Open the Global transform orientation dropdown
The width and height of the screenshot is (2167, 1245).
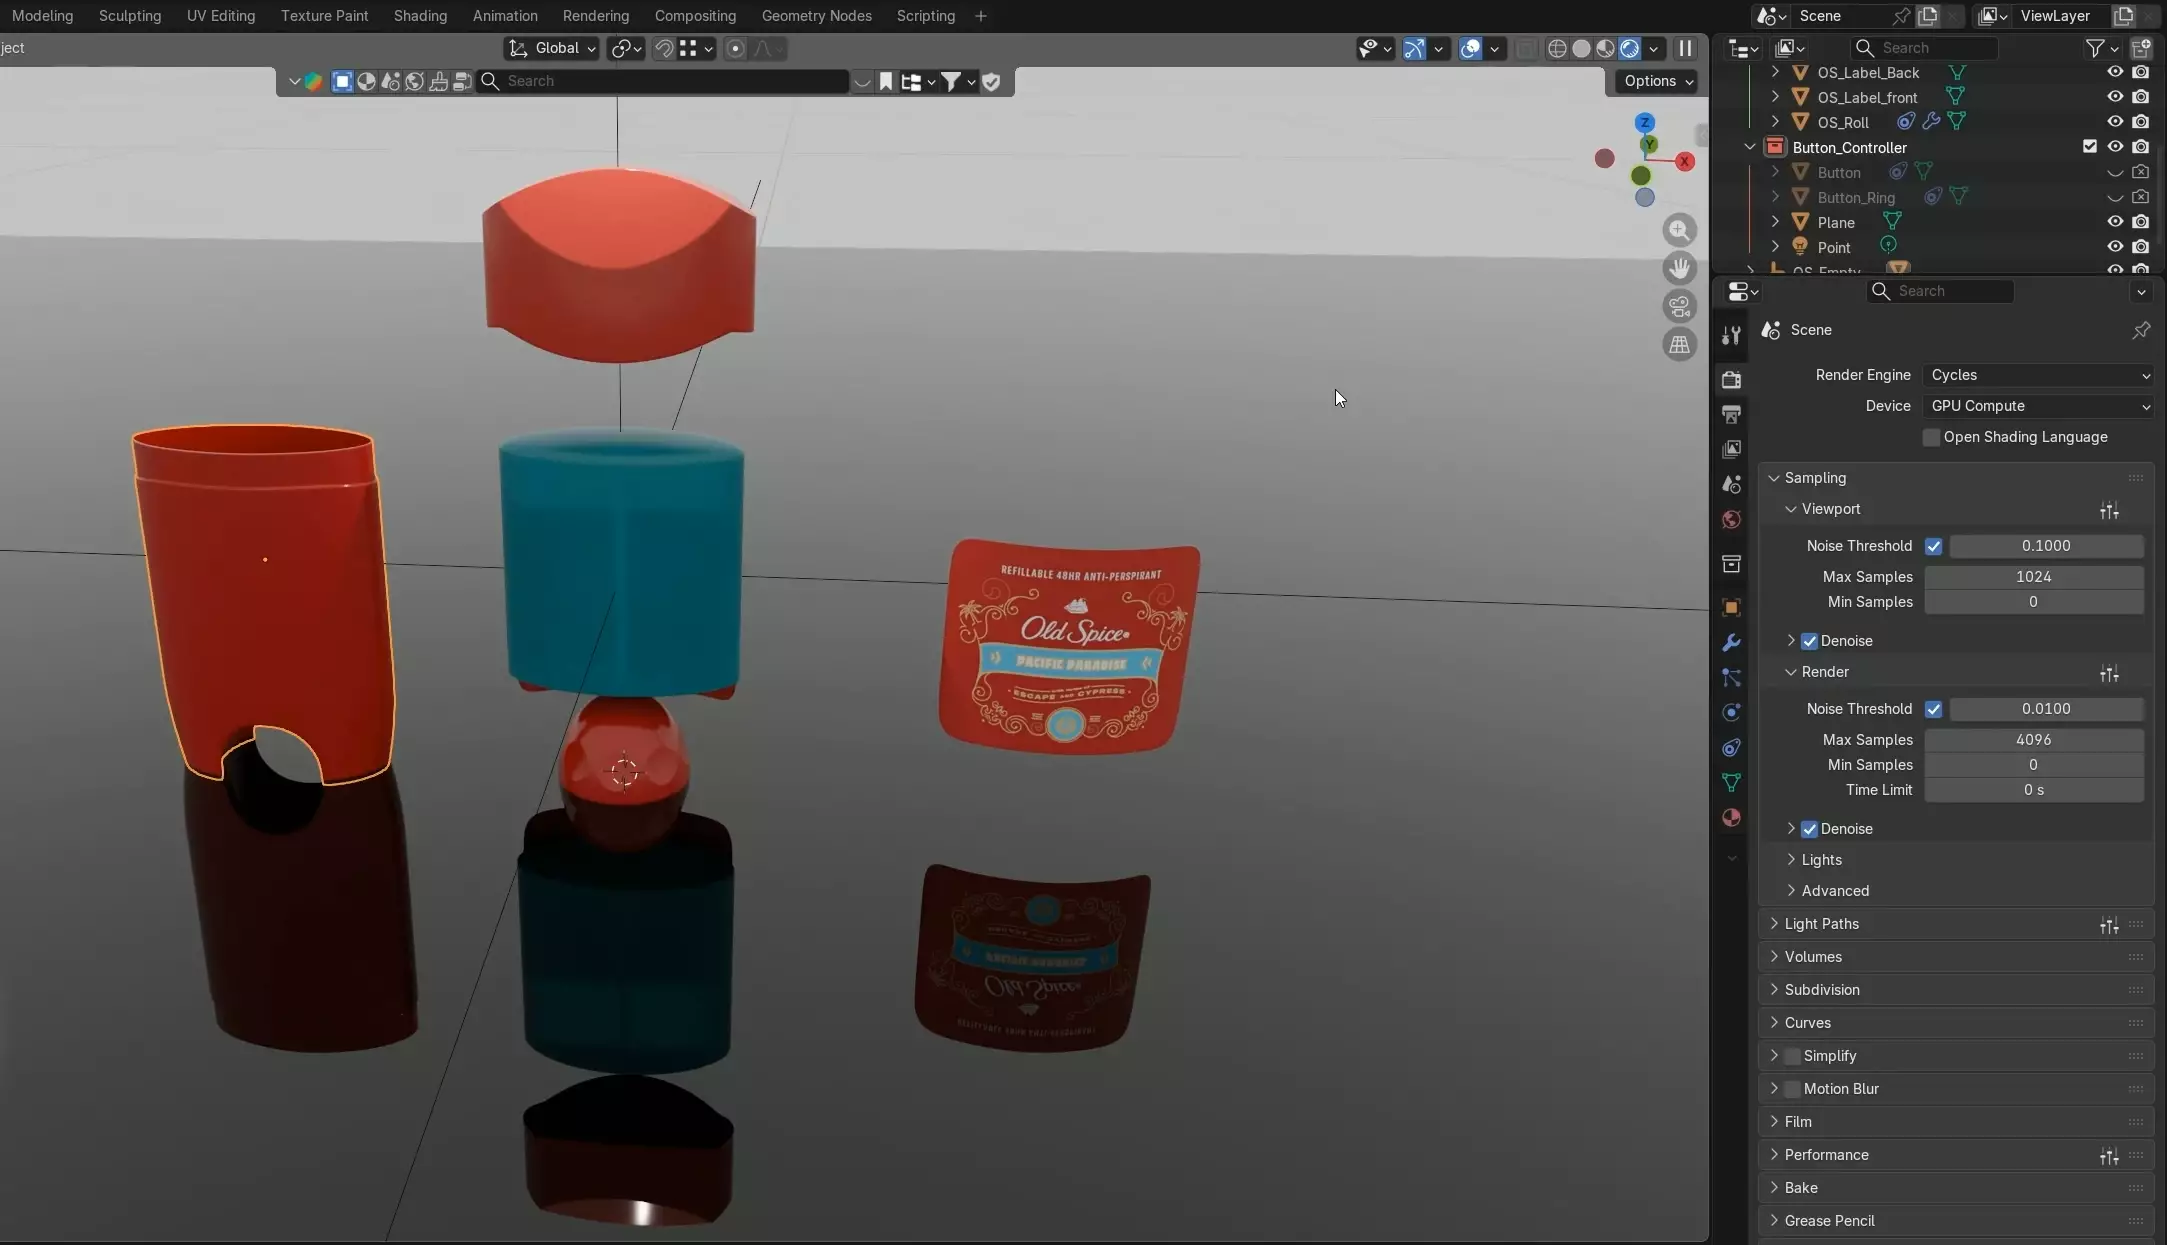tap(551, 48)
